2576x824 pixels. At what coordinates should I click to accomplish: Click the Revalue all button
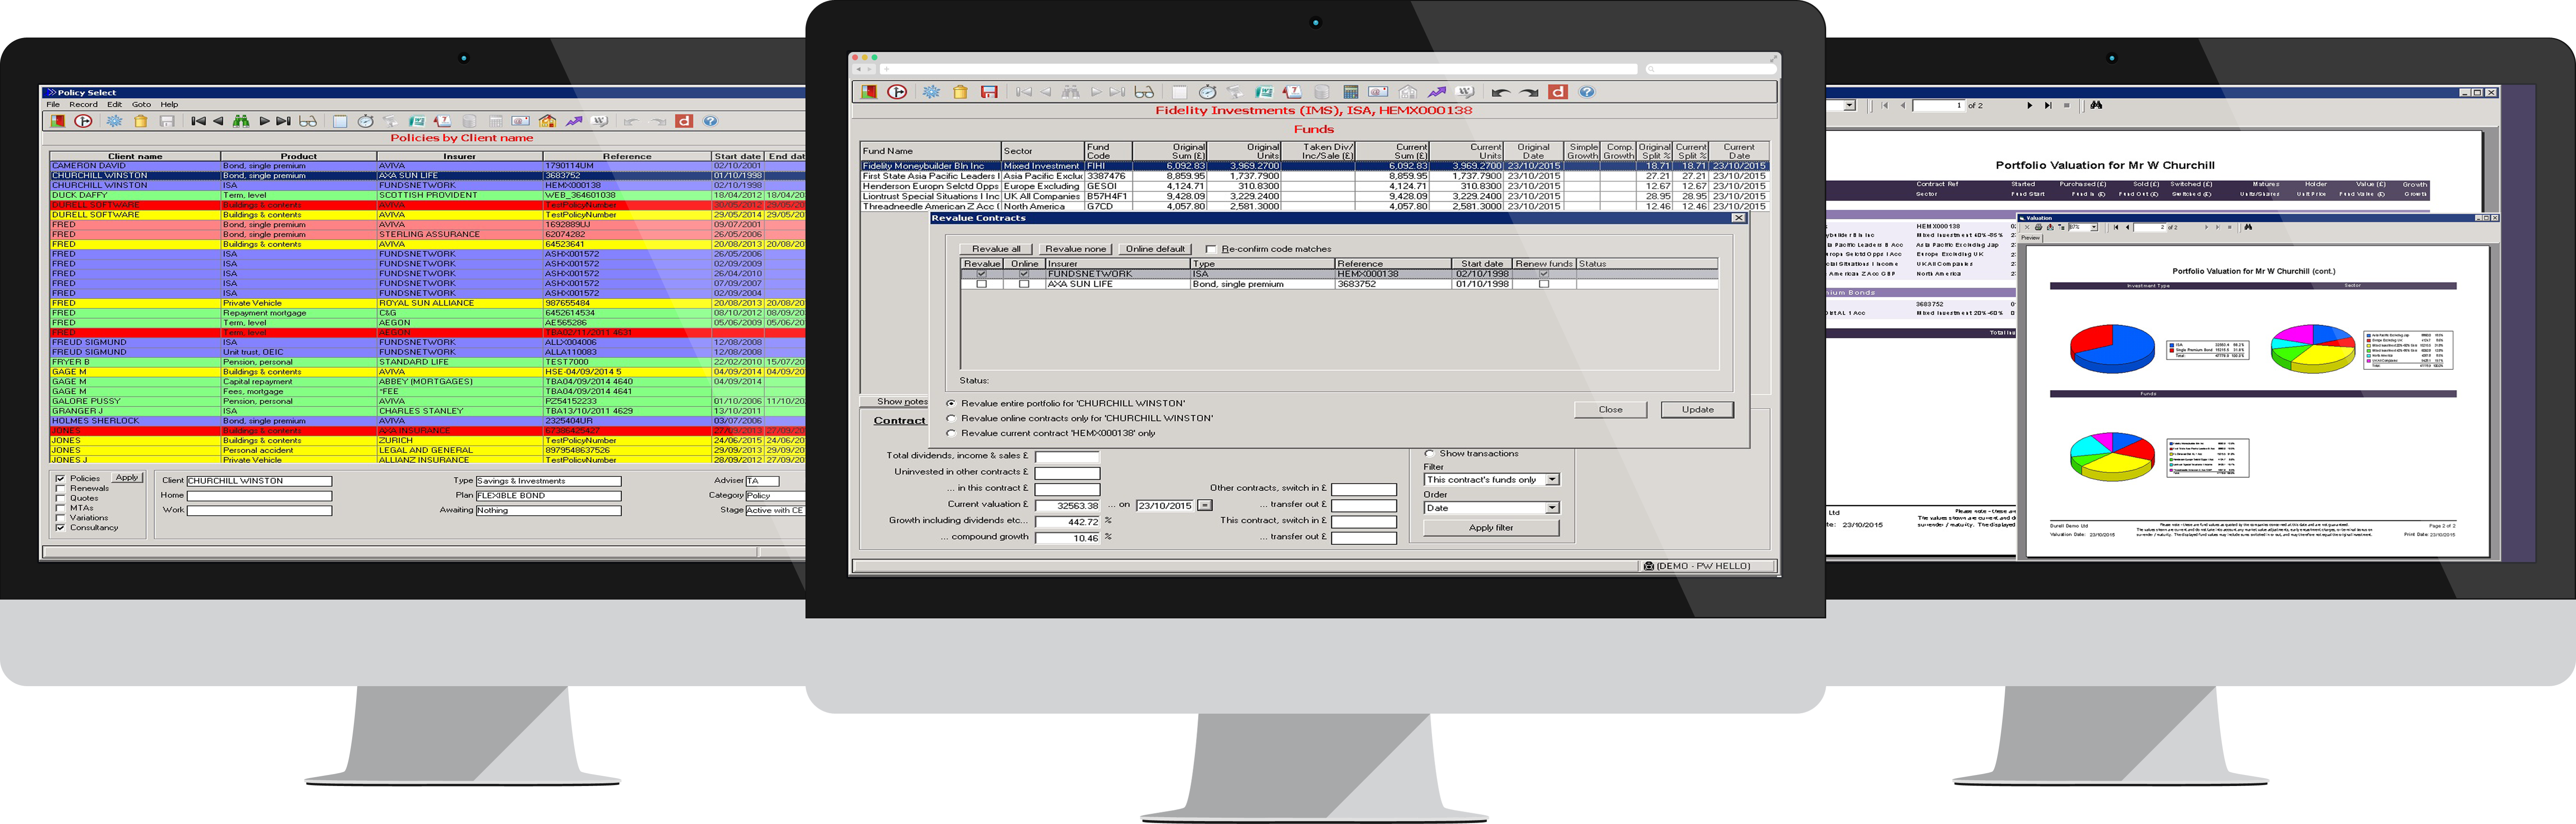(x=996, y=249)
